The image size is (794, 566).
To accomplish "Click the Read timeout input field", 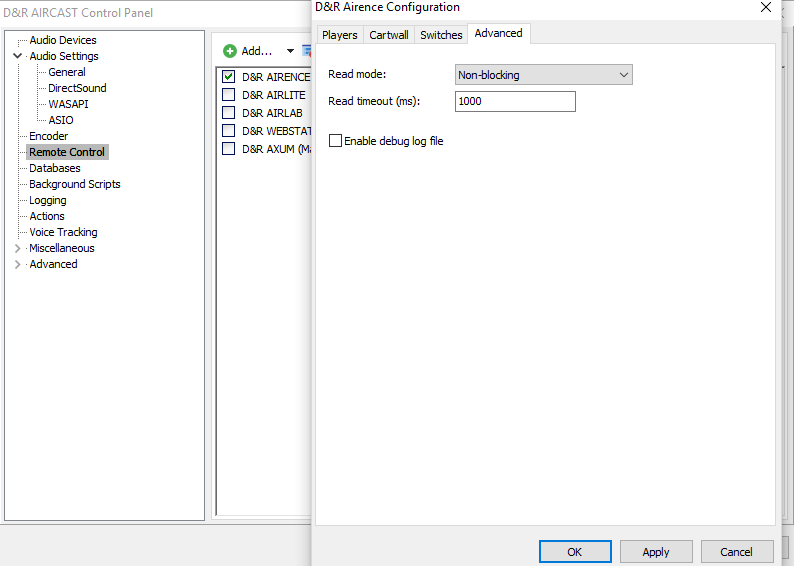I will coord(515,102).
